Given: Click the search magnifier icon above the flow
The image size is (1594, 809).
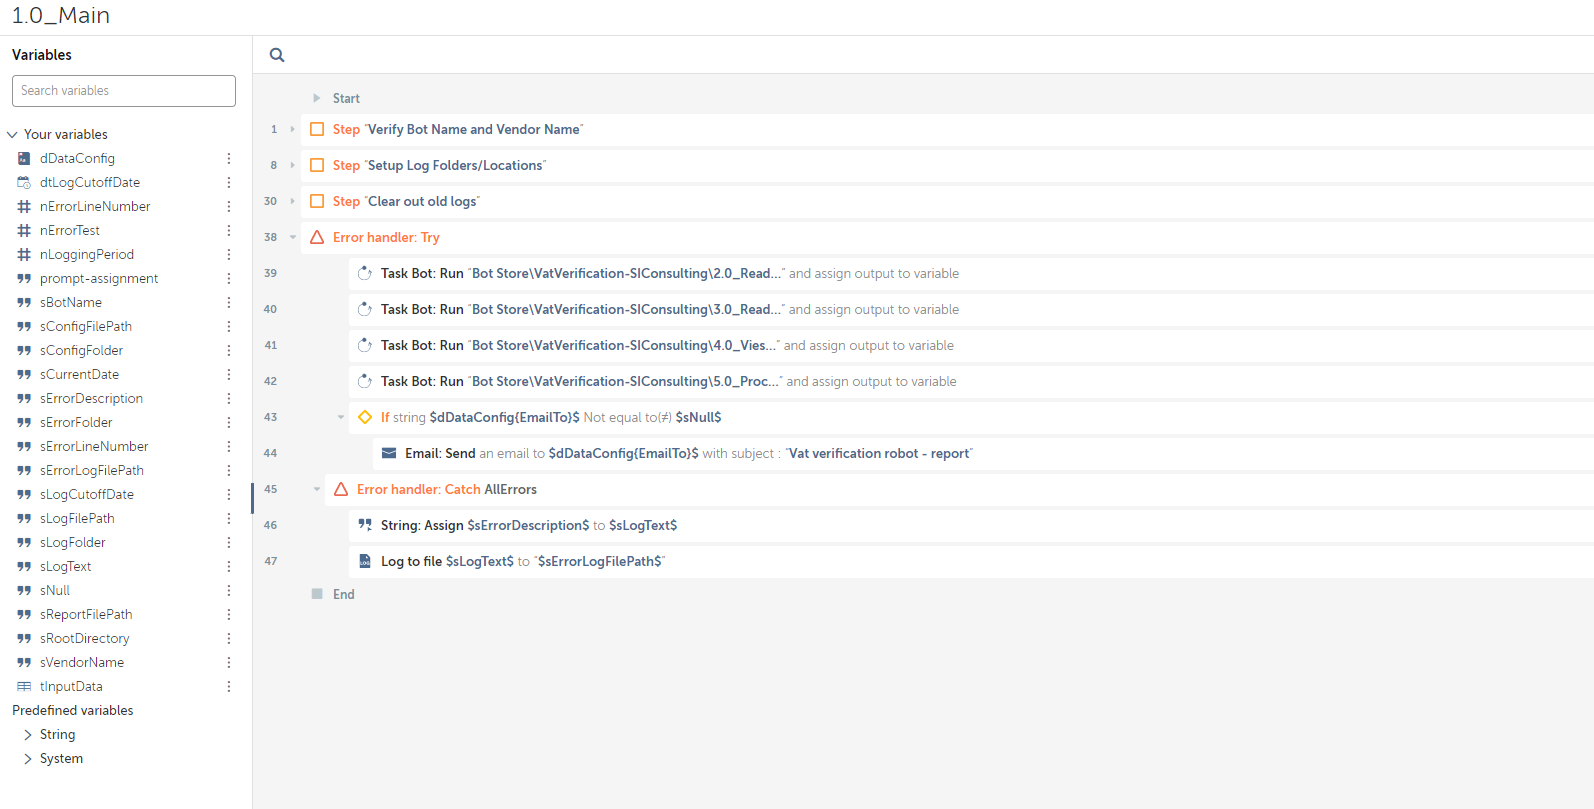Looking at the screenshot, I should tap(277, 55).
